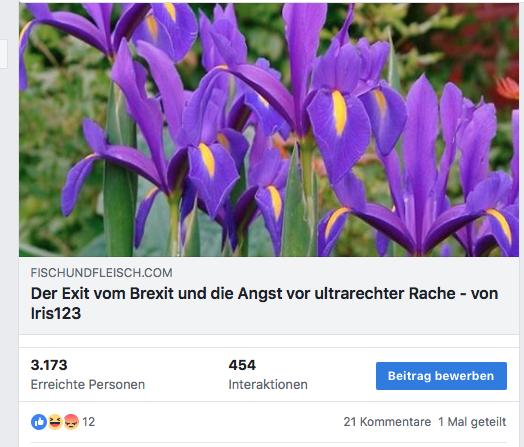This screenshot has width=524, height=447.
Task: Click the laughing Haha reaction emoji
Action: (x=55, y=422)
